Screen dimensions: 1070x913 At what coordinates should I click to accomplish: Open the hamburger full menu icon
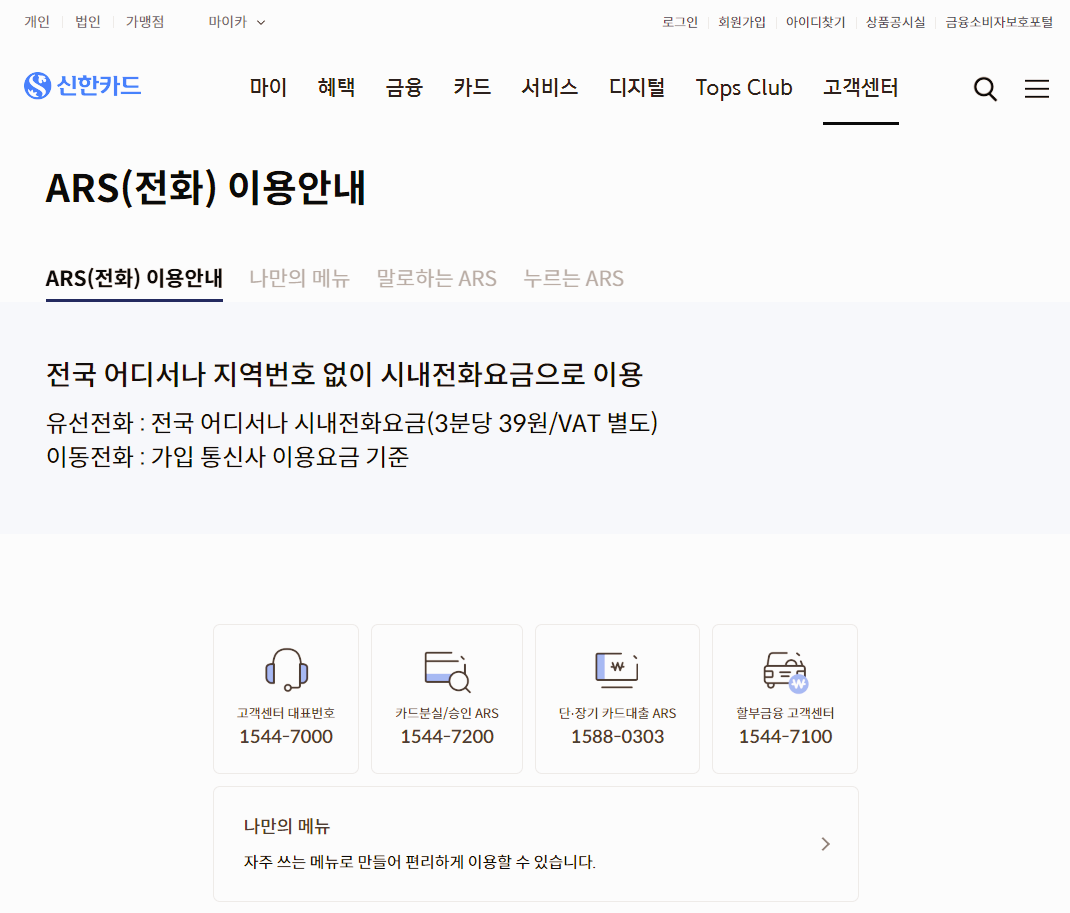(1037, 89)
